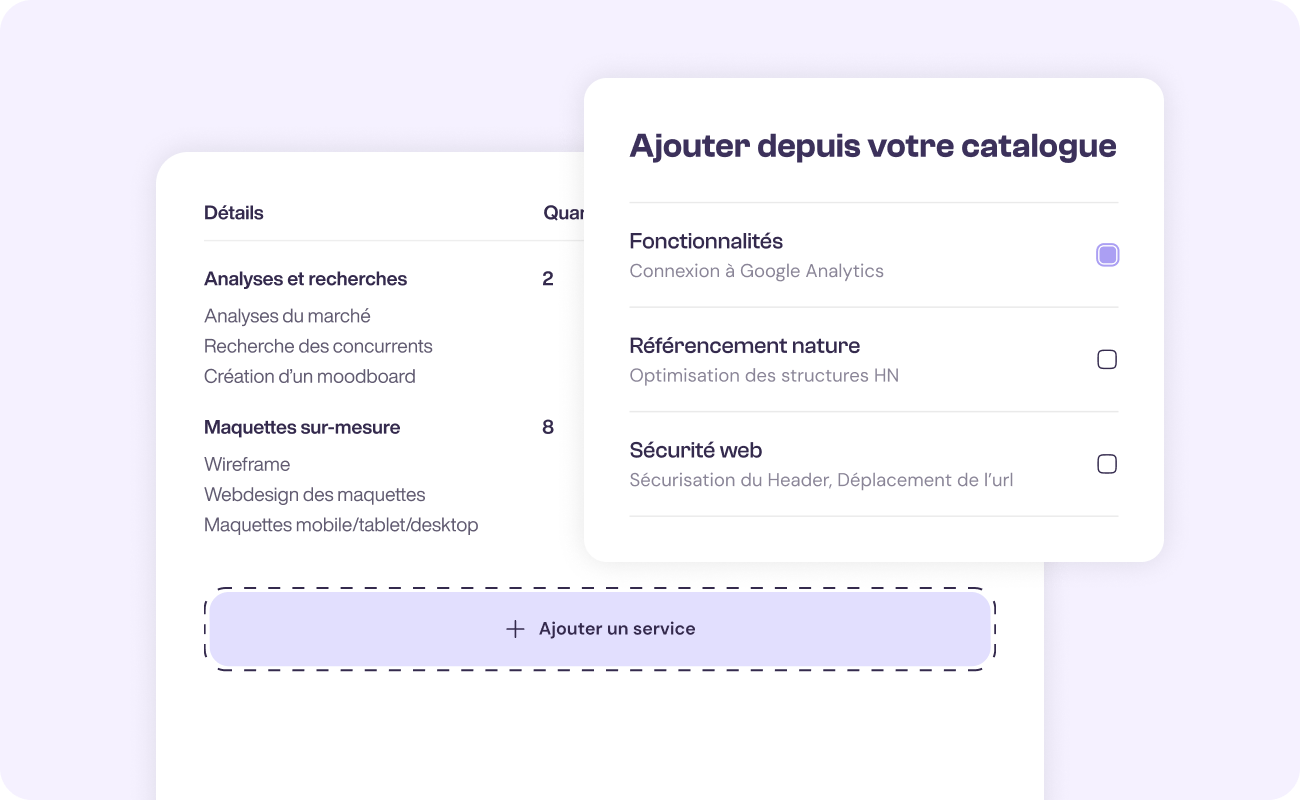Enable the Fonctionnalités catalogue item

tap(1106, 255)
